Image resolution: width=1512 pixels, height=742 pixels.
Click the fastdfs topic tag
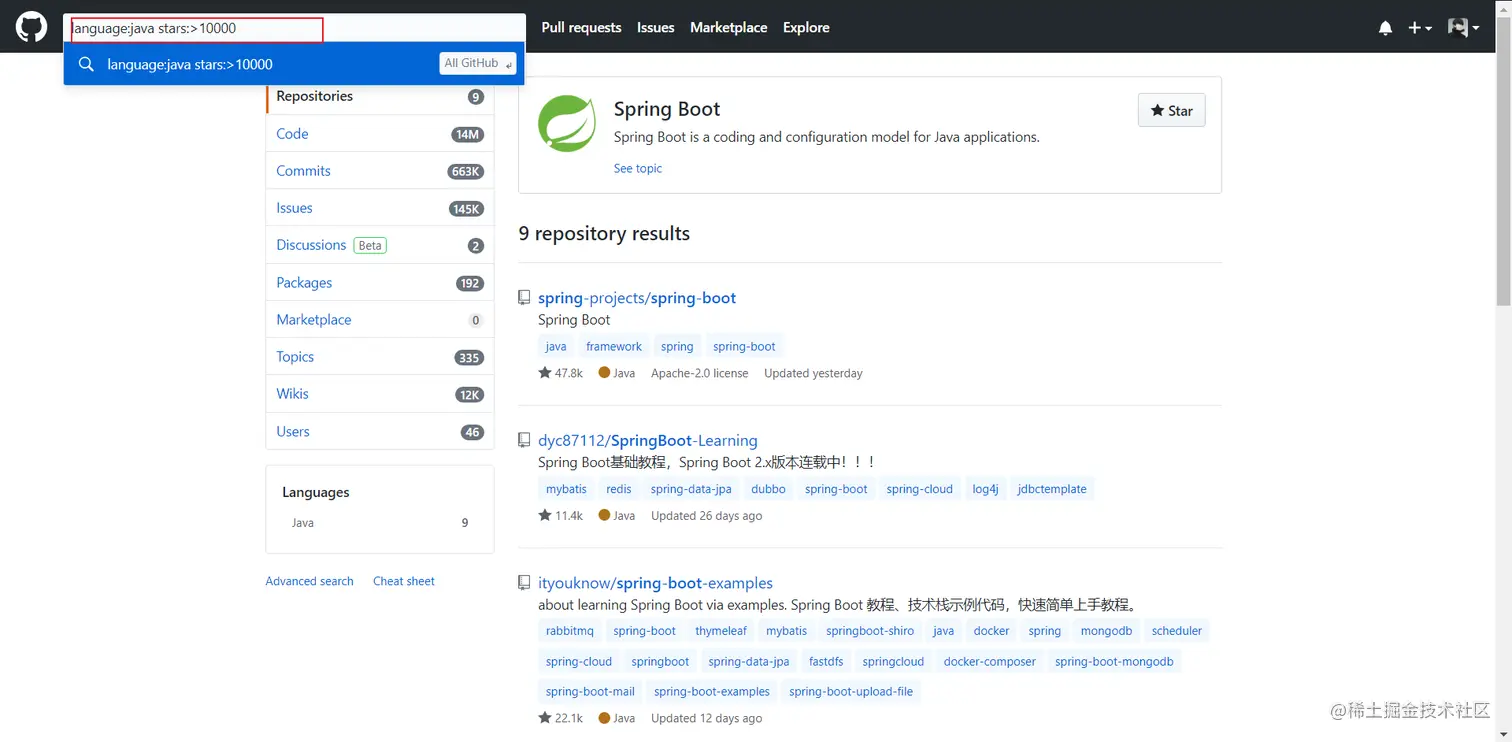click(826, 661)
